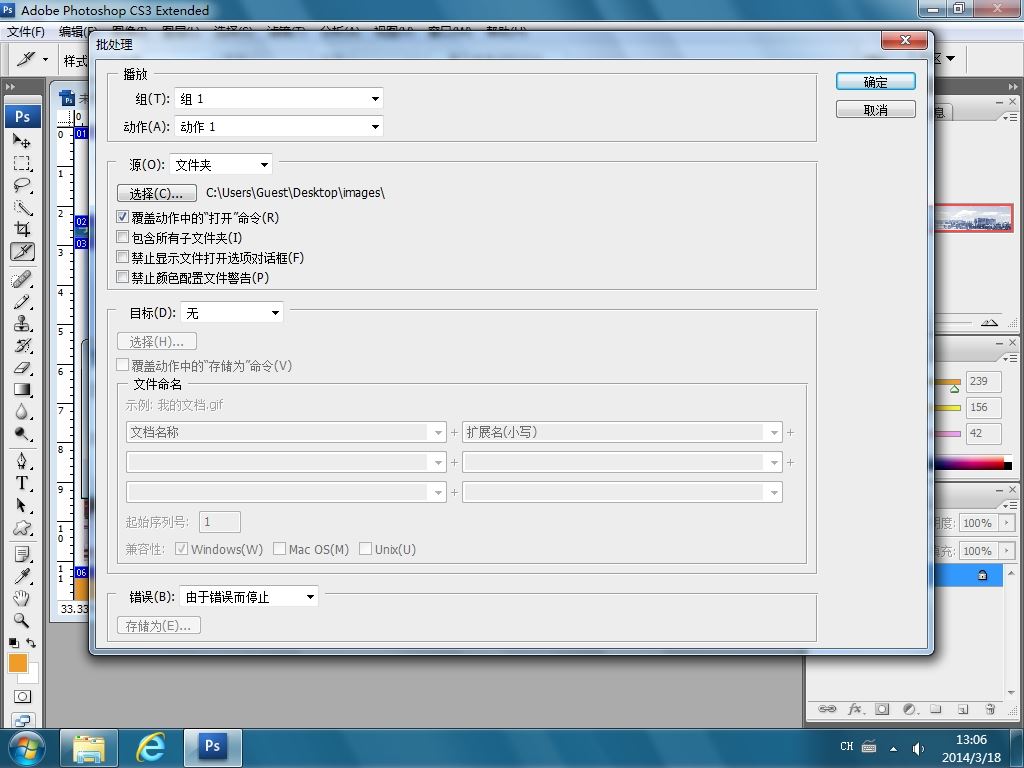Open the layer opacity 100% flyout arrow
This screenshot has width=1024, height=768.
pos(1007,522)
